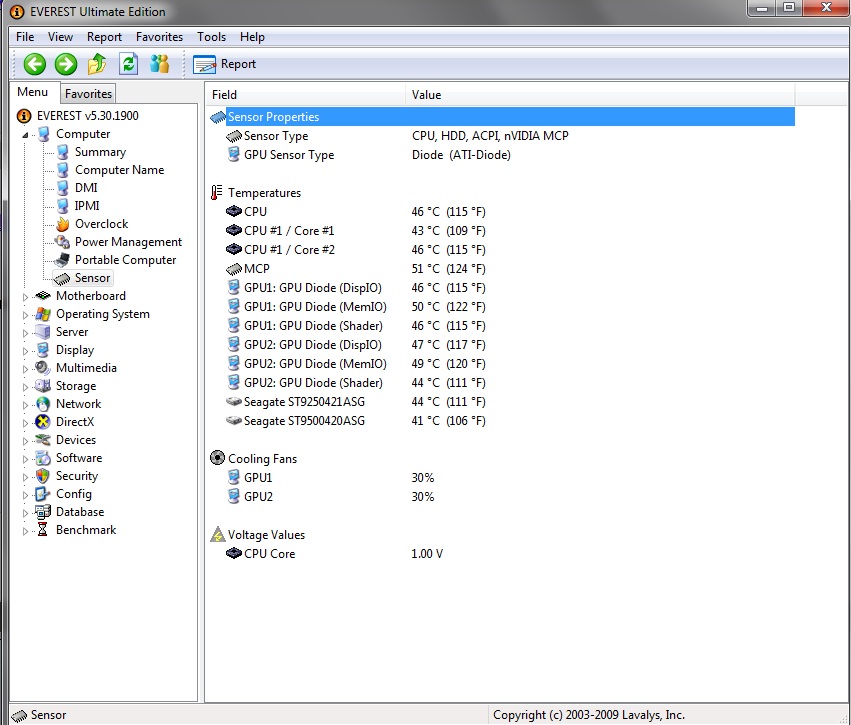Open the Help menu
The width and height of the screenshot is (851, 725).
pyautogui.click(x=252, y=37)
